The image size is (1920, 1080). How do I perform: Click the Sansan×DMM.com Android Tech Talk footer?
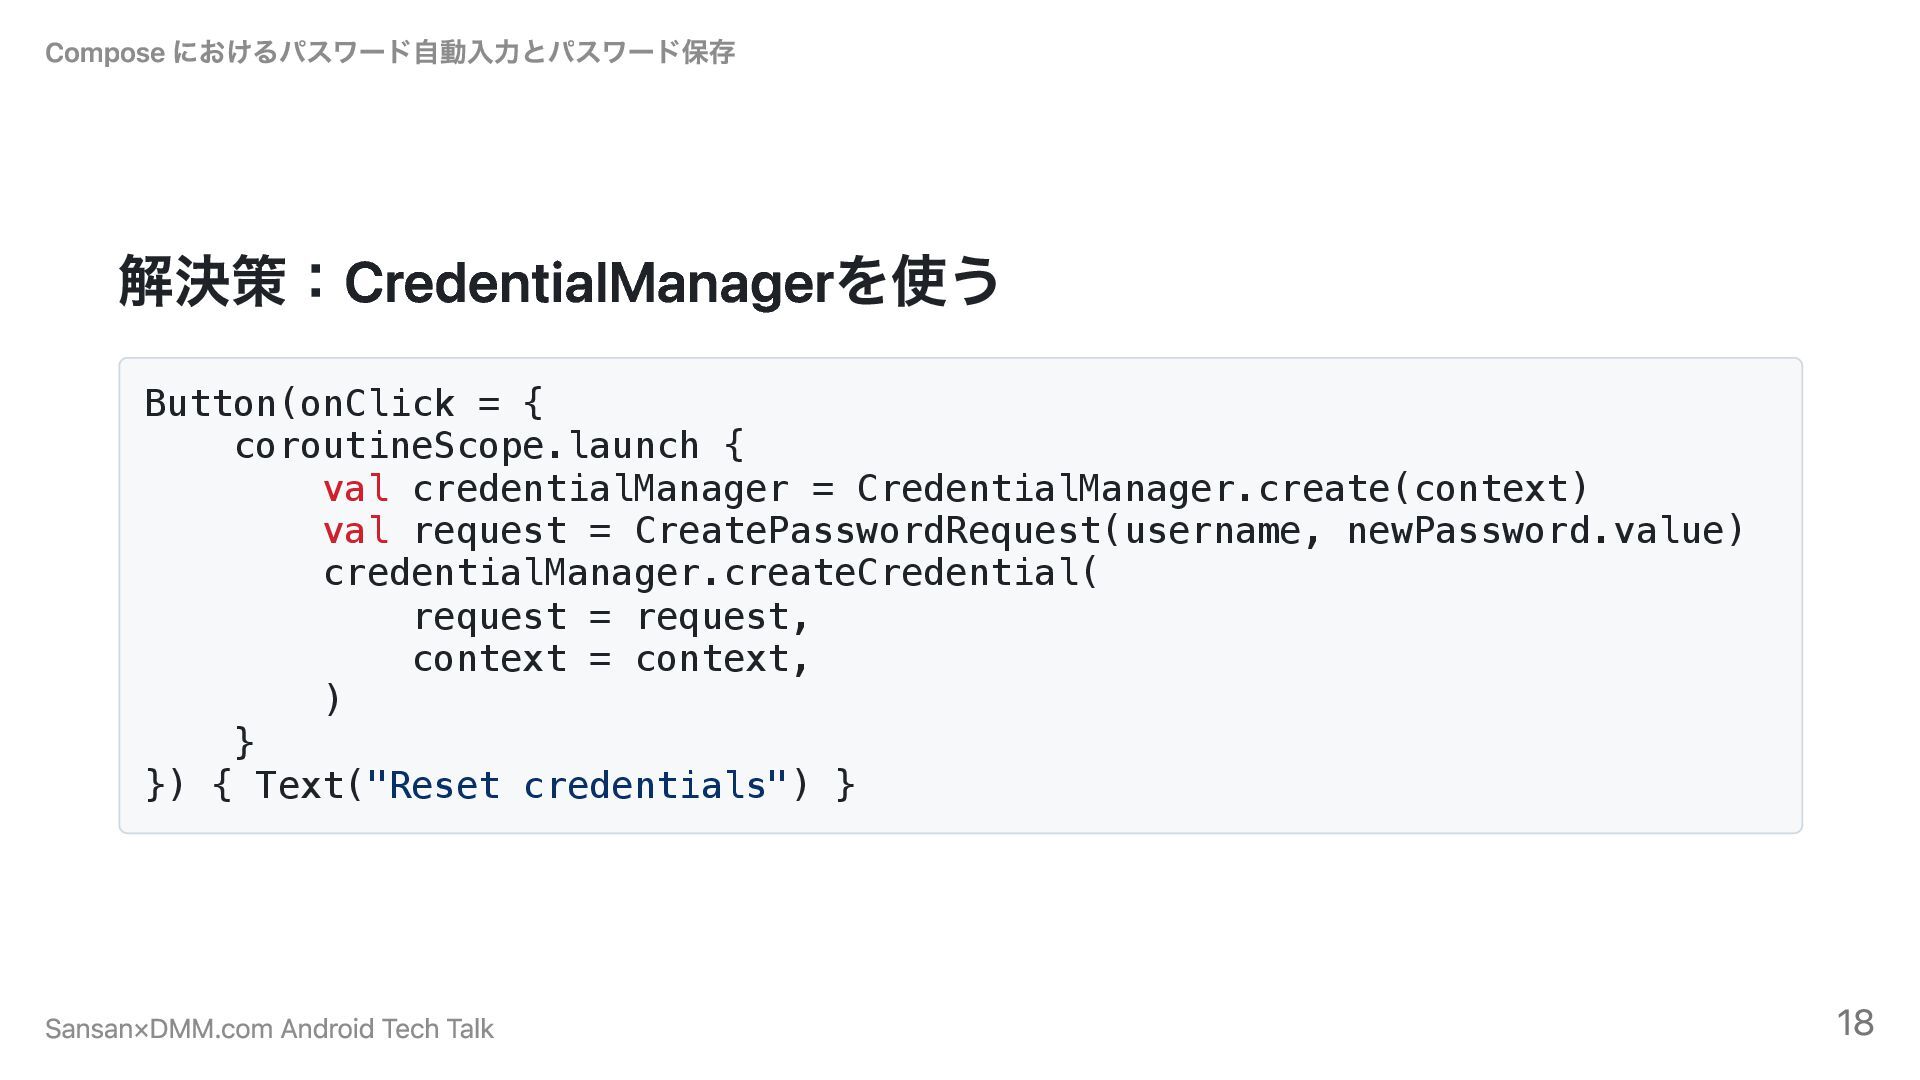(x=269, y=1029)
